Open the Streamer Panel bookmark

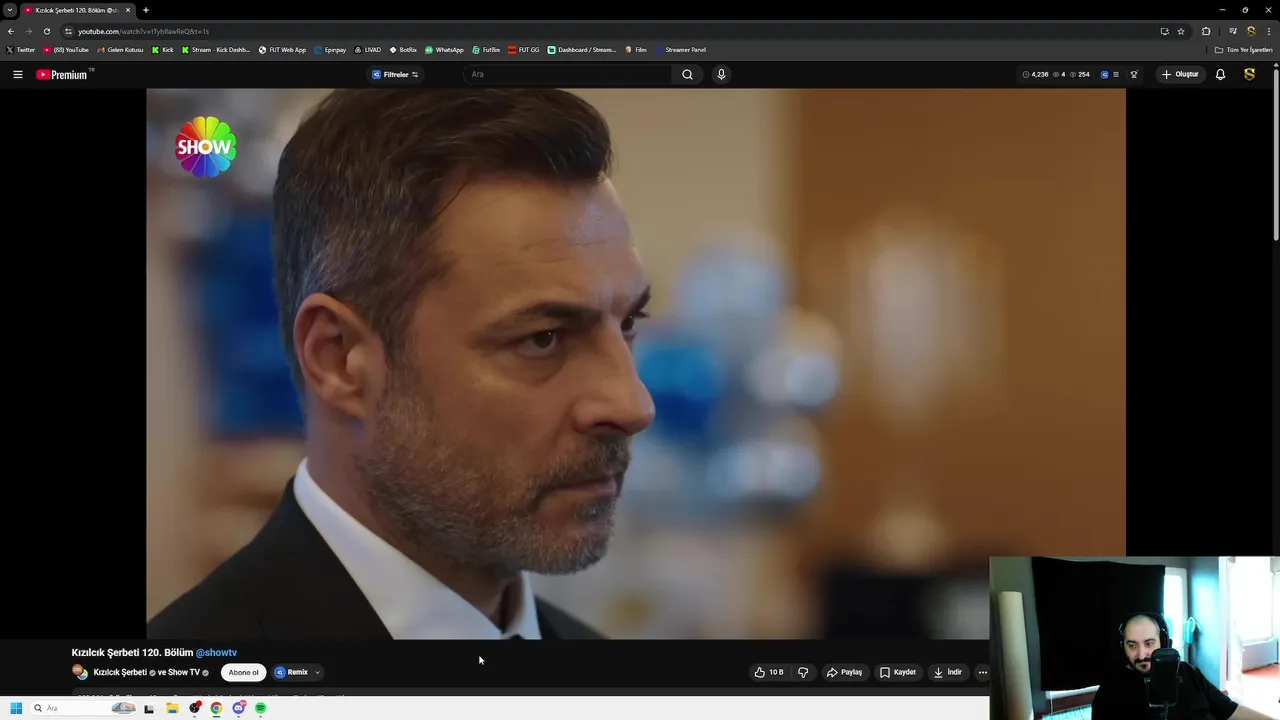point(680,49)
